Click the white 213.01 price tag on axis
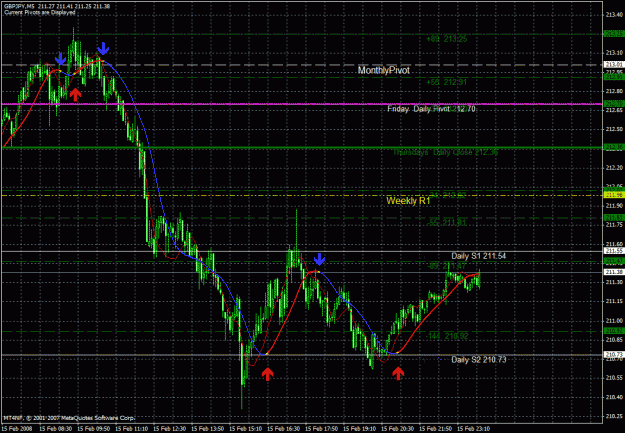Screen dimensions: 625x433 [x=614, y=65]
